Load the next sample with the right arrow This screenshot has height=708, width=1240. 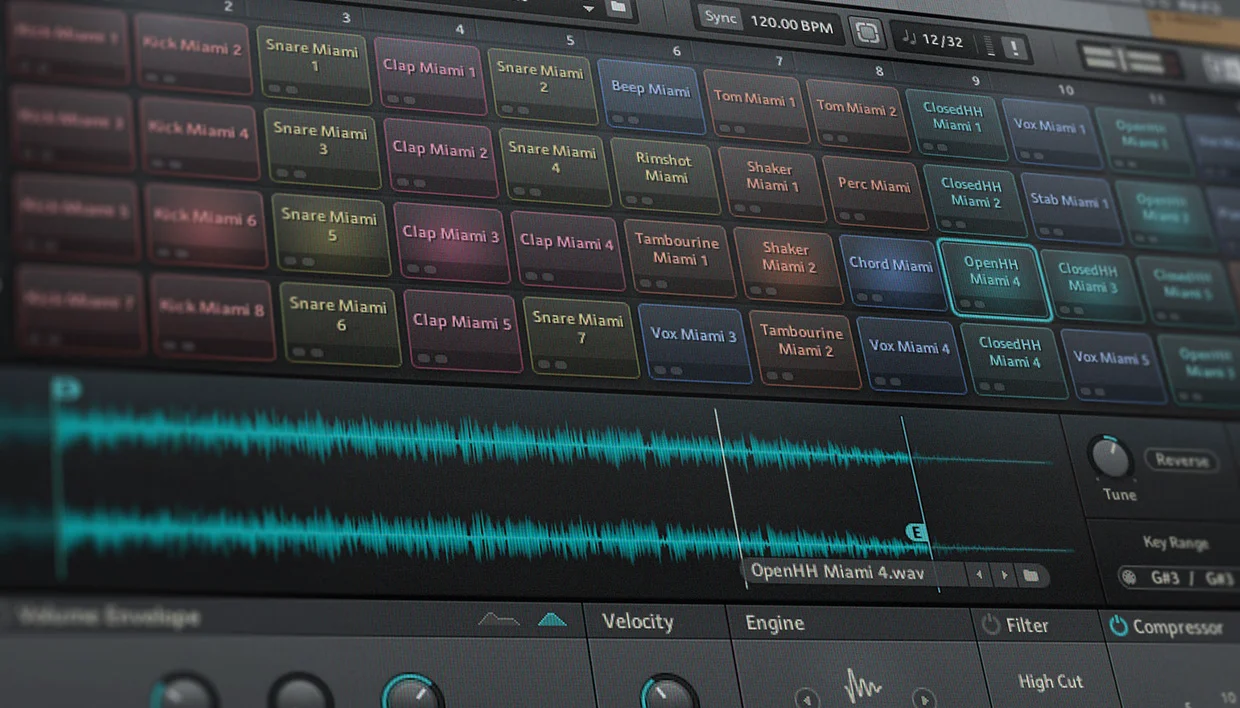click(x=1004, y=575)
